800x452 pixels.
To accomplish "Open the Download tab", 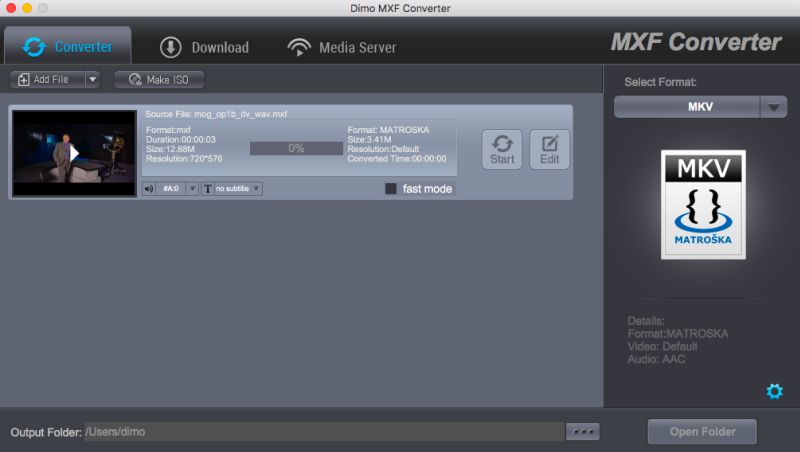I will pos(205,47).
